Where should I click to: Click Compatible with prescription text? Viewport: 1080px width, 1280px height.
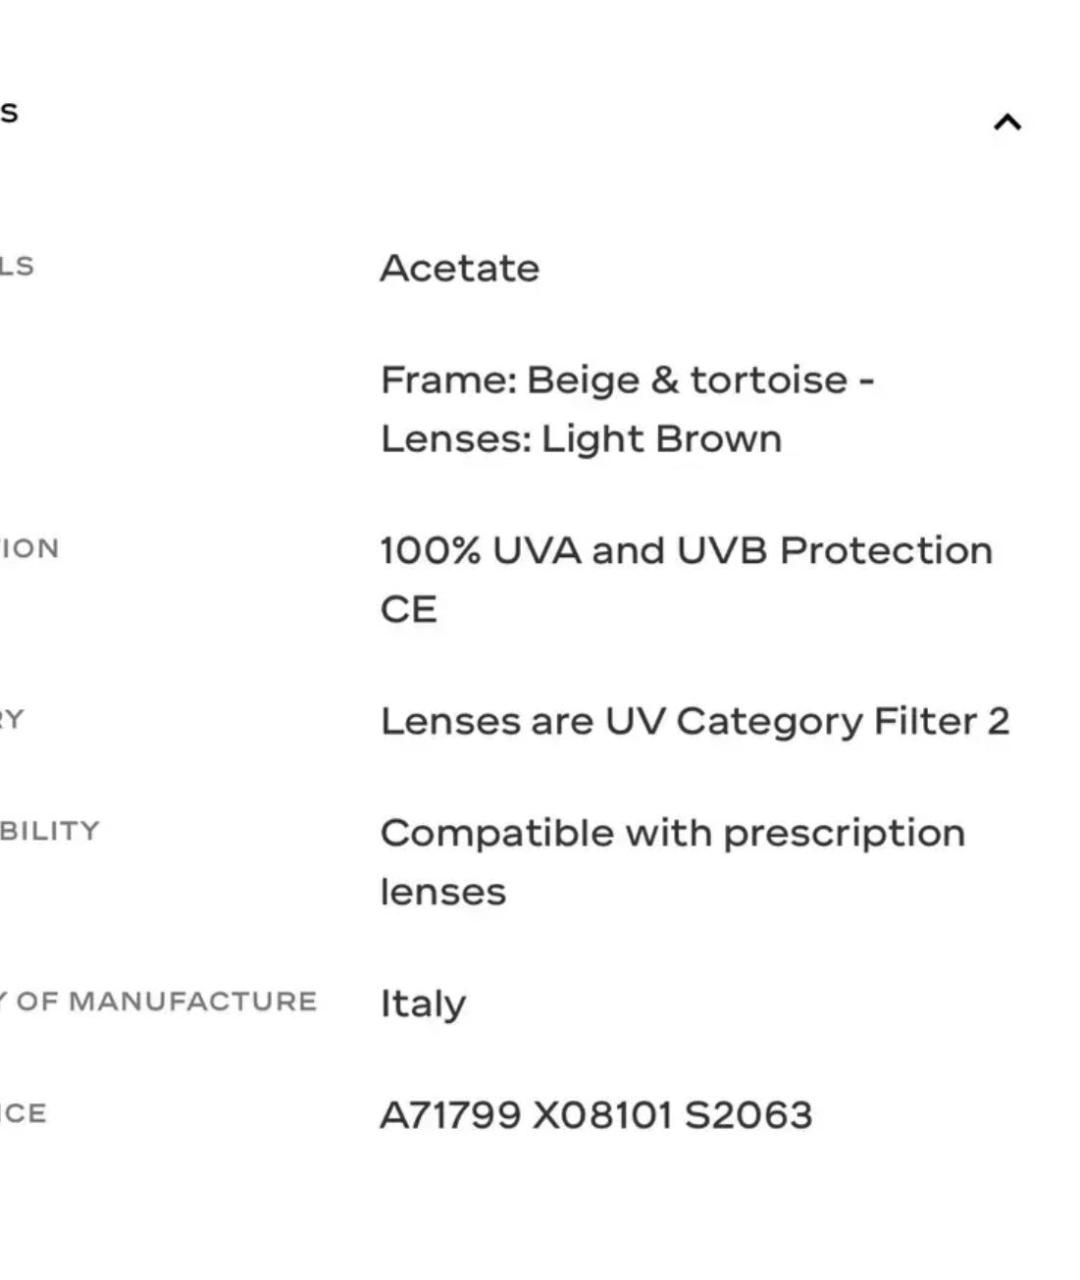tap(673, 833)
